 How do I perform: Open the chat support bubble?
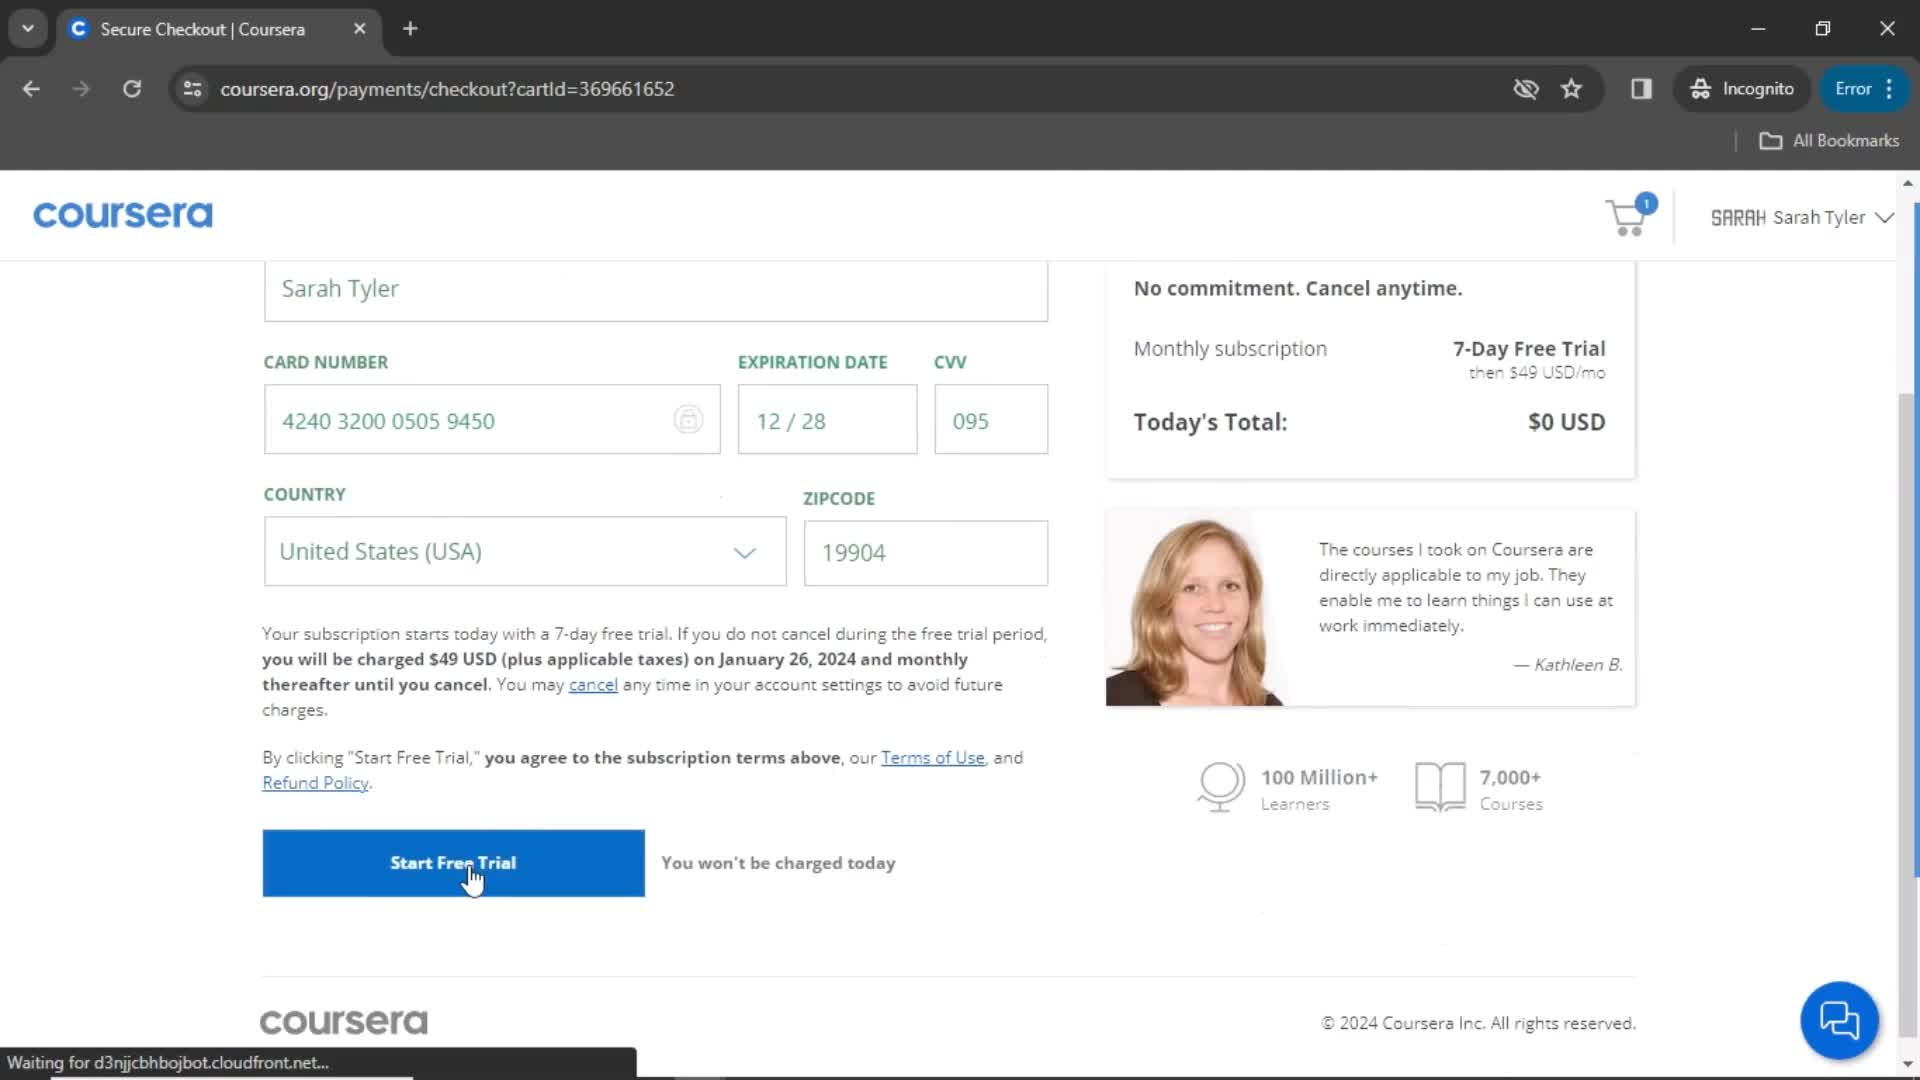pyautogui.click(x=1839, y=1020)
